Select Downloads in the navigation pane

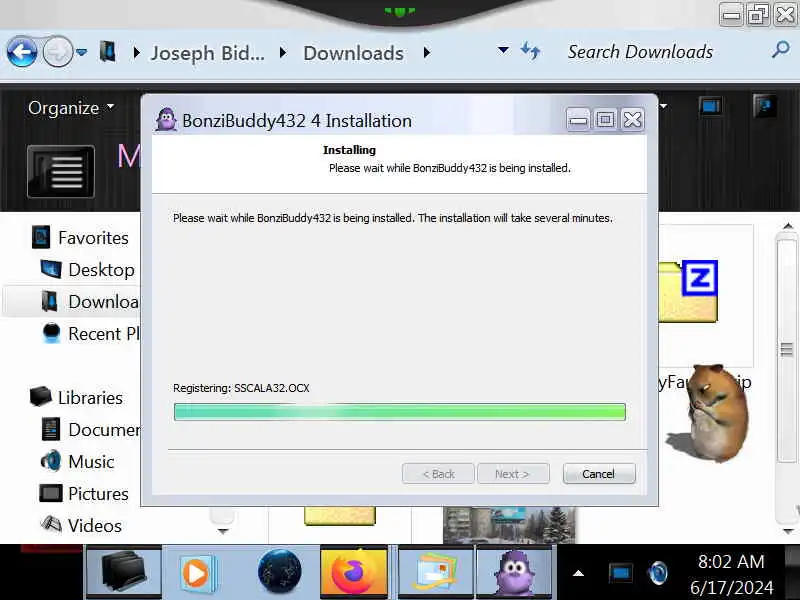pos(104,302)
